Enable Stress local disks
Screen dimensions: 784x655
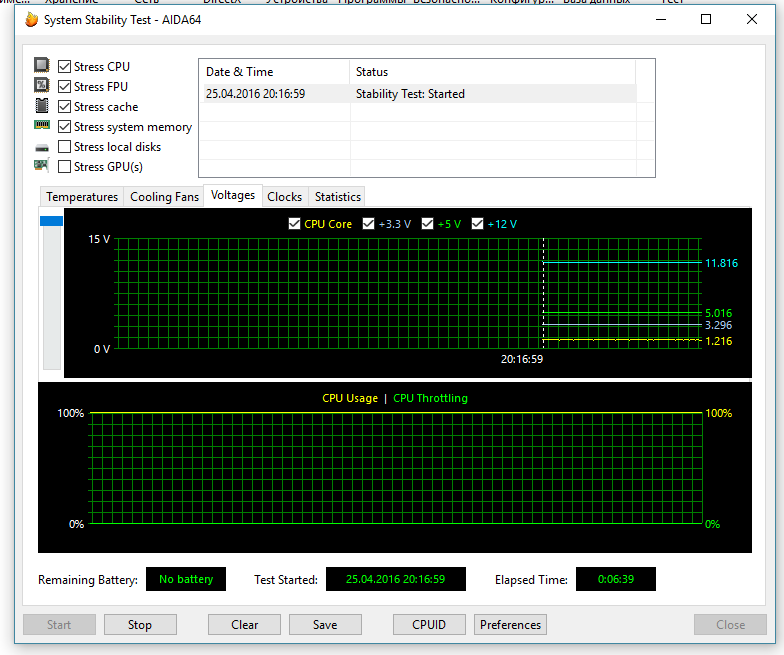[x=64, y=146]
